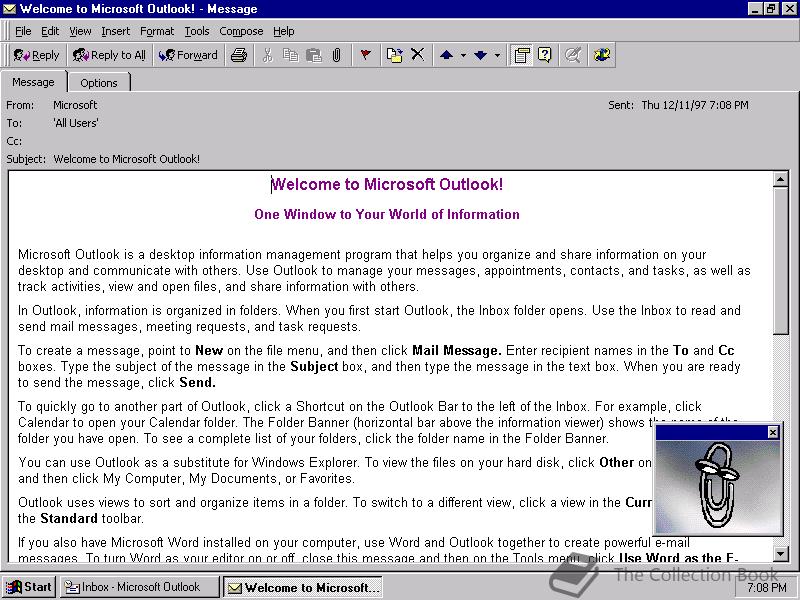Click Reply to All button
The width and height of the screenshot is (800, 600).
point(109,55)
